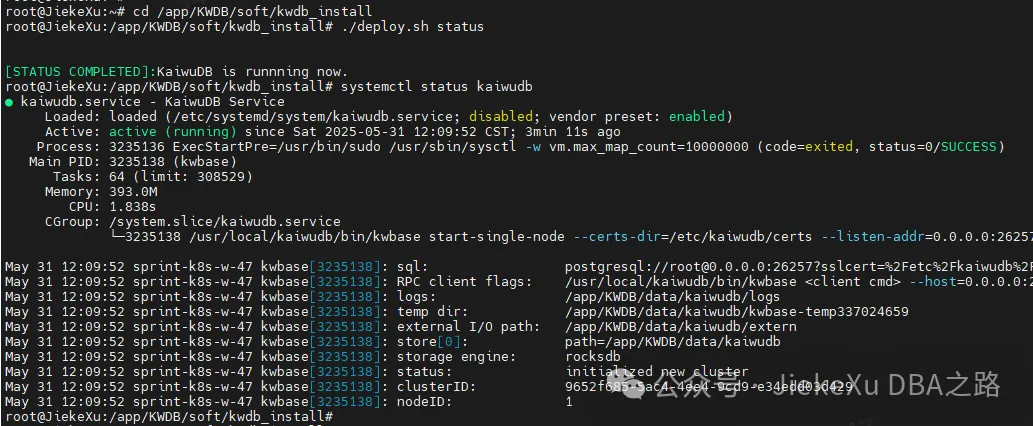Click '/usr/local/kaiwudb/bin/kwbase <client cmd>' value

coord(732,282)
